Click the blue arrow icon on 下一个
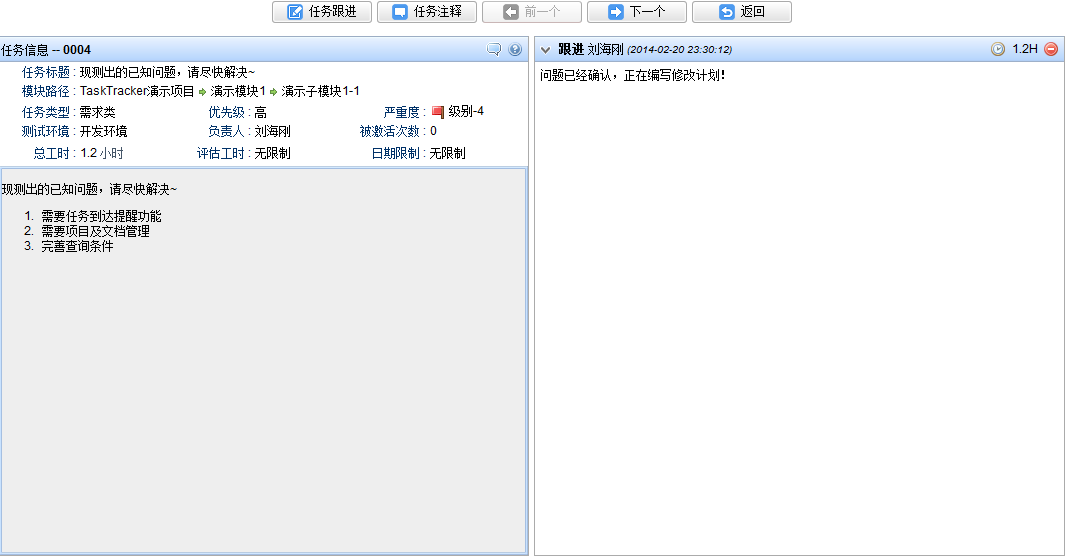Image resolution: width=1067 pixels, height=559 pixels. point(615,12)
